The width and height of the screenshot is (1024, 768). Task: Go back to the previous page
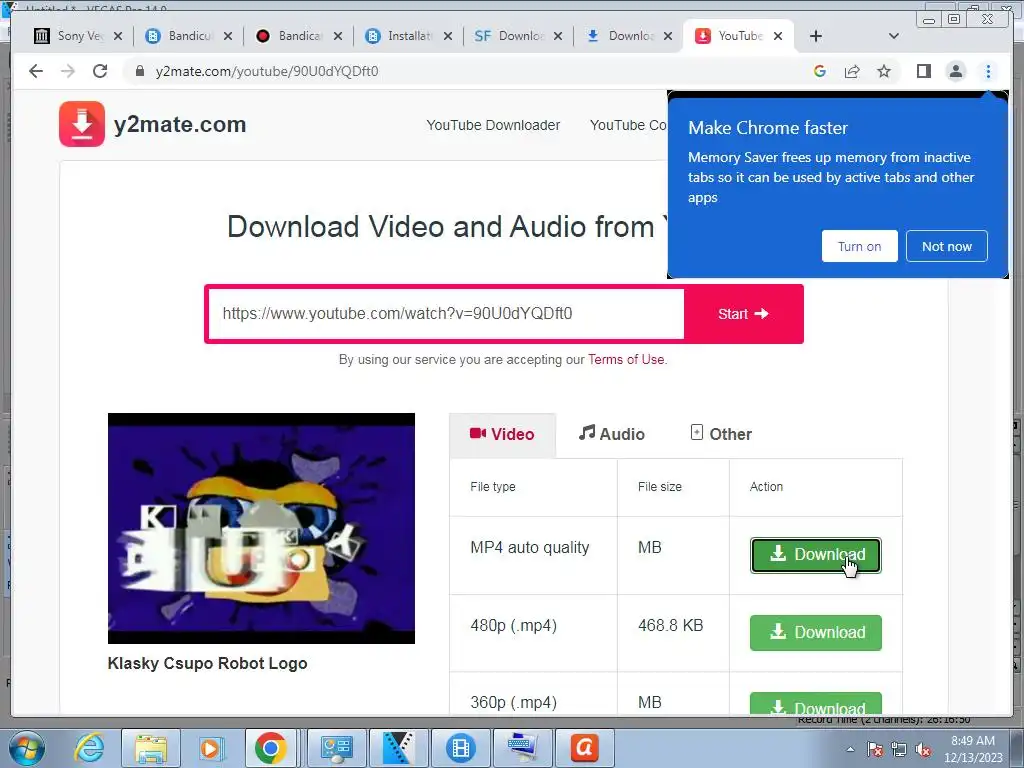click(x=36, y=71)
